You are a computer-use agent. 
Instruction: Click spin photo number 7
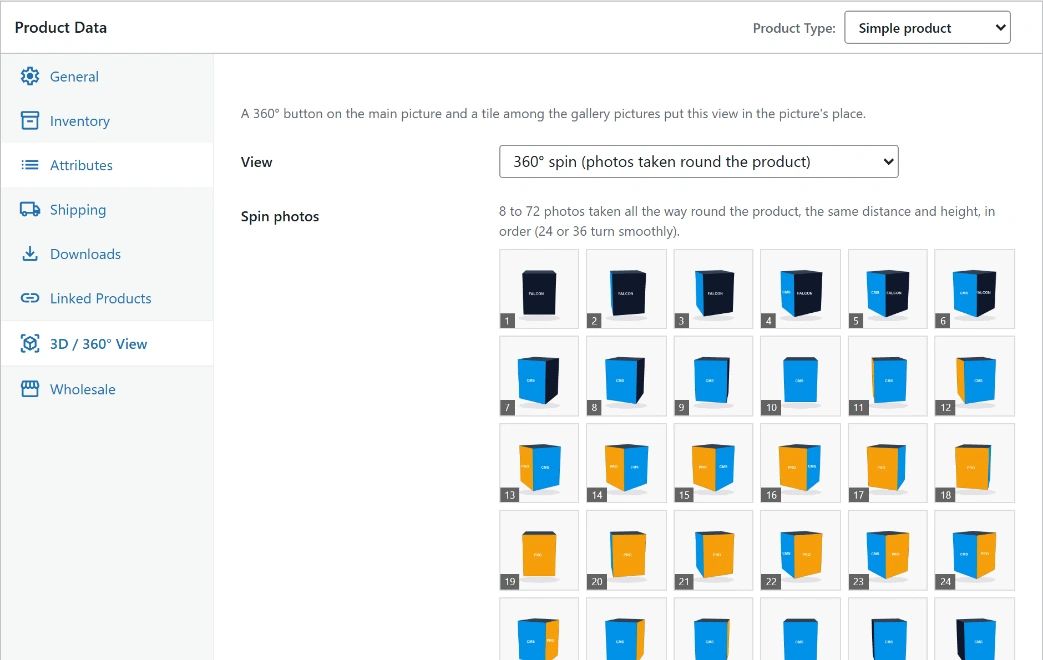tap(539, 376)
